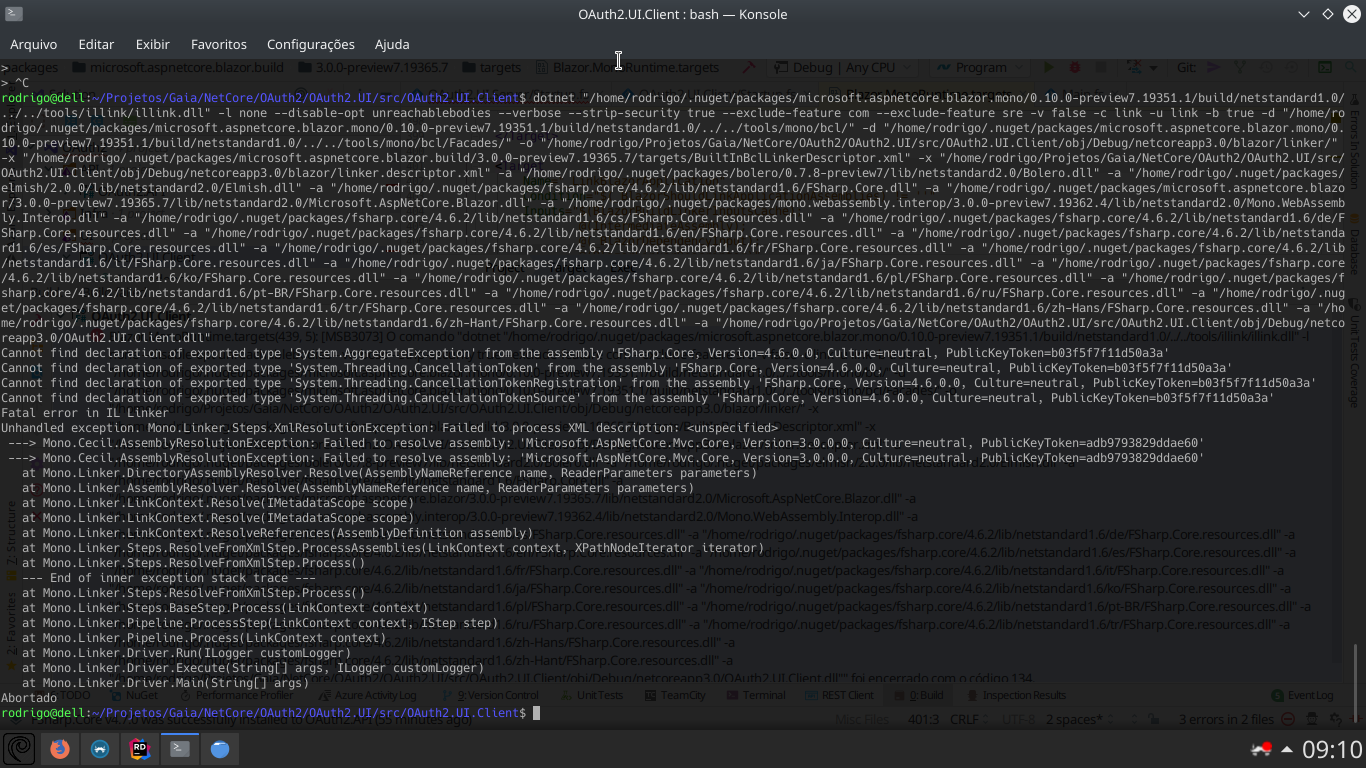1366x768 pixels.
Task: Minimize the Konsole window
Action: 1304,14
